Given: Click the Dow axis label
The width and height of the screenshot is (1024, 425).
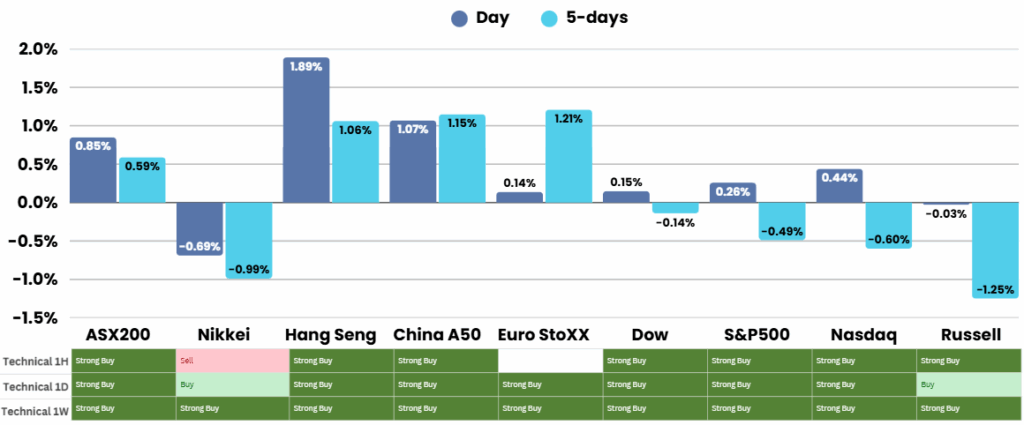Looking at the screenshot, I should pyautogui.click(x=649, y=334).
